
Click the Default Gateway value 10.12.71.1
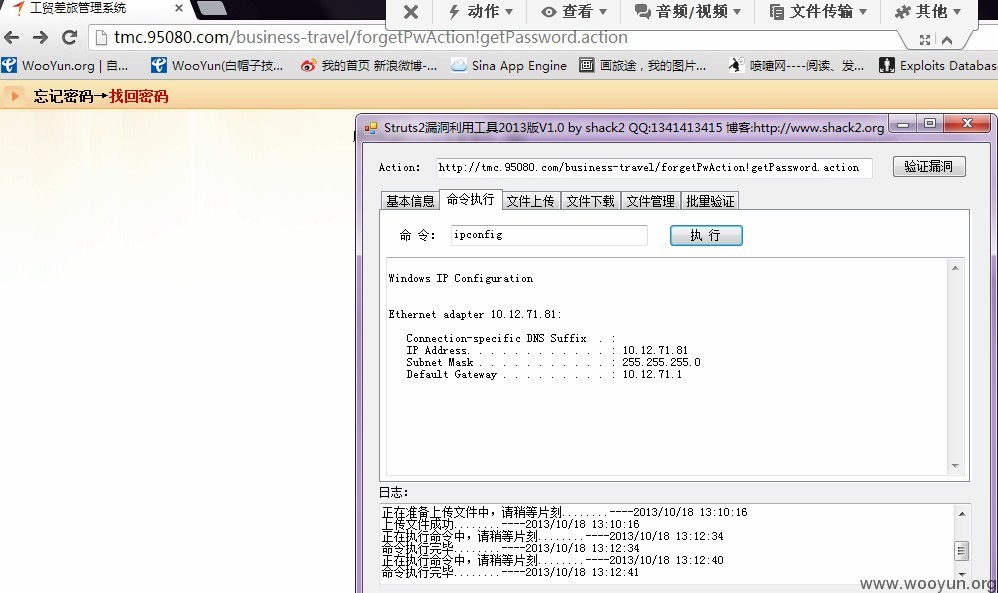click(x=652, y=374)
